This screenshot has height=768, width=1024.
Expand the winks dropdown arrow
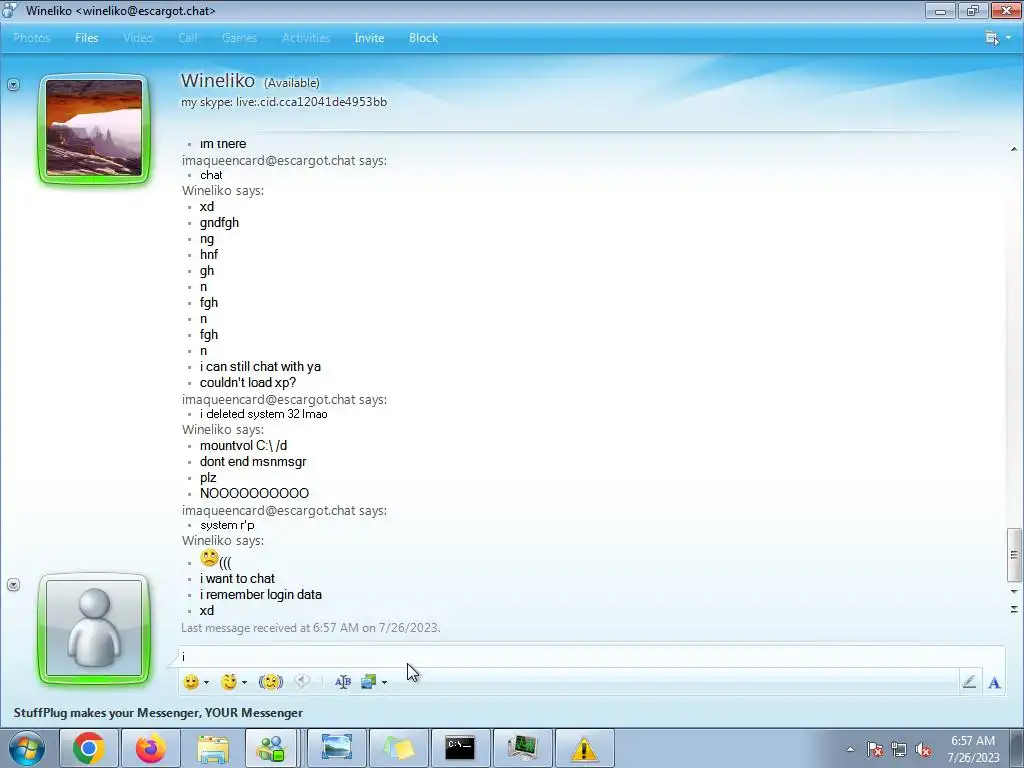[244, 682]
